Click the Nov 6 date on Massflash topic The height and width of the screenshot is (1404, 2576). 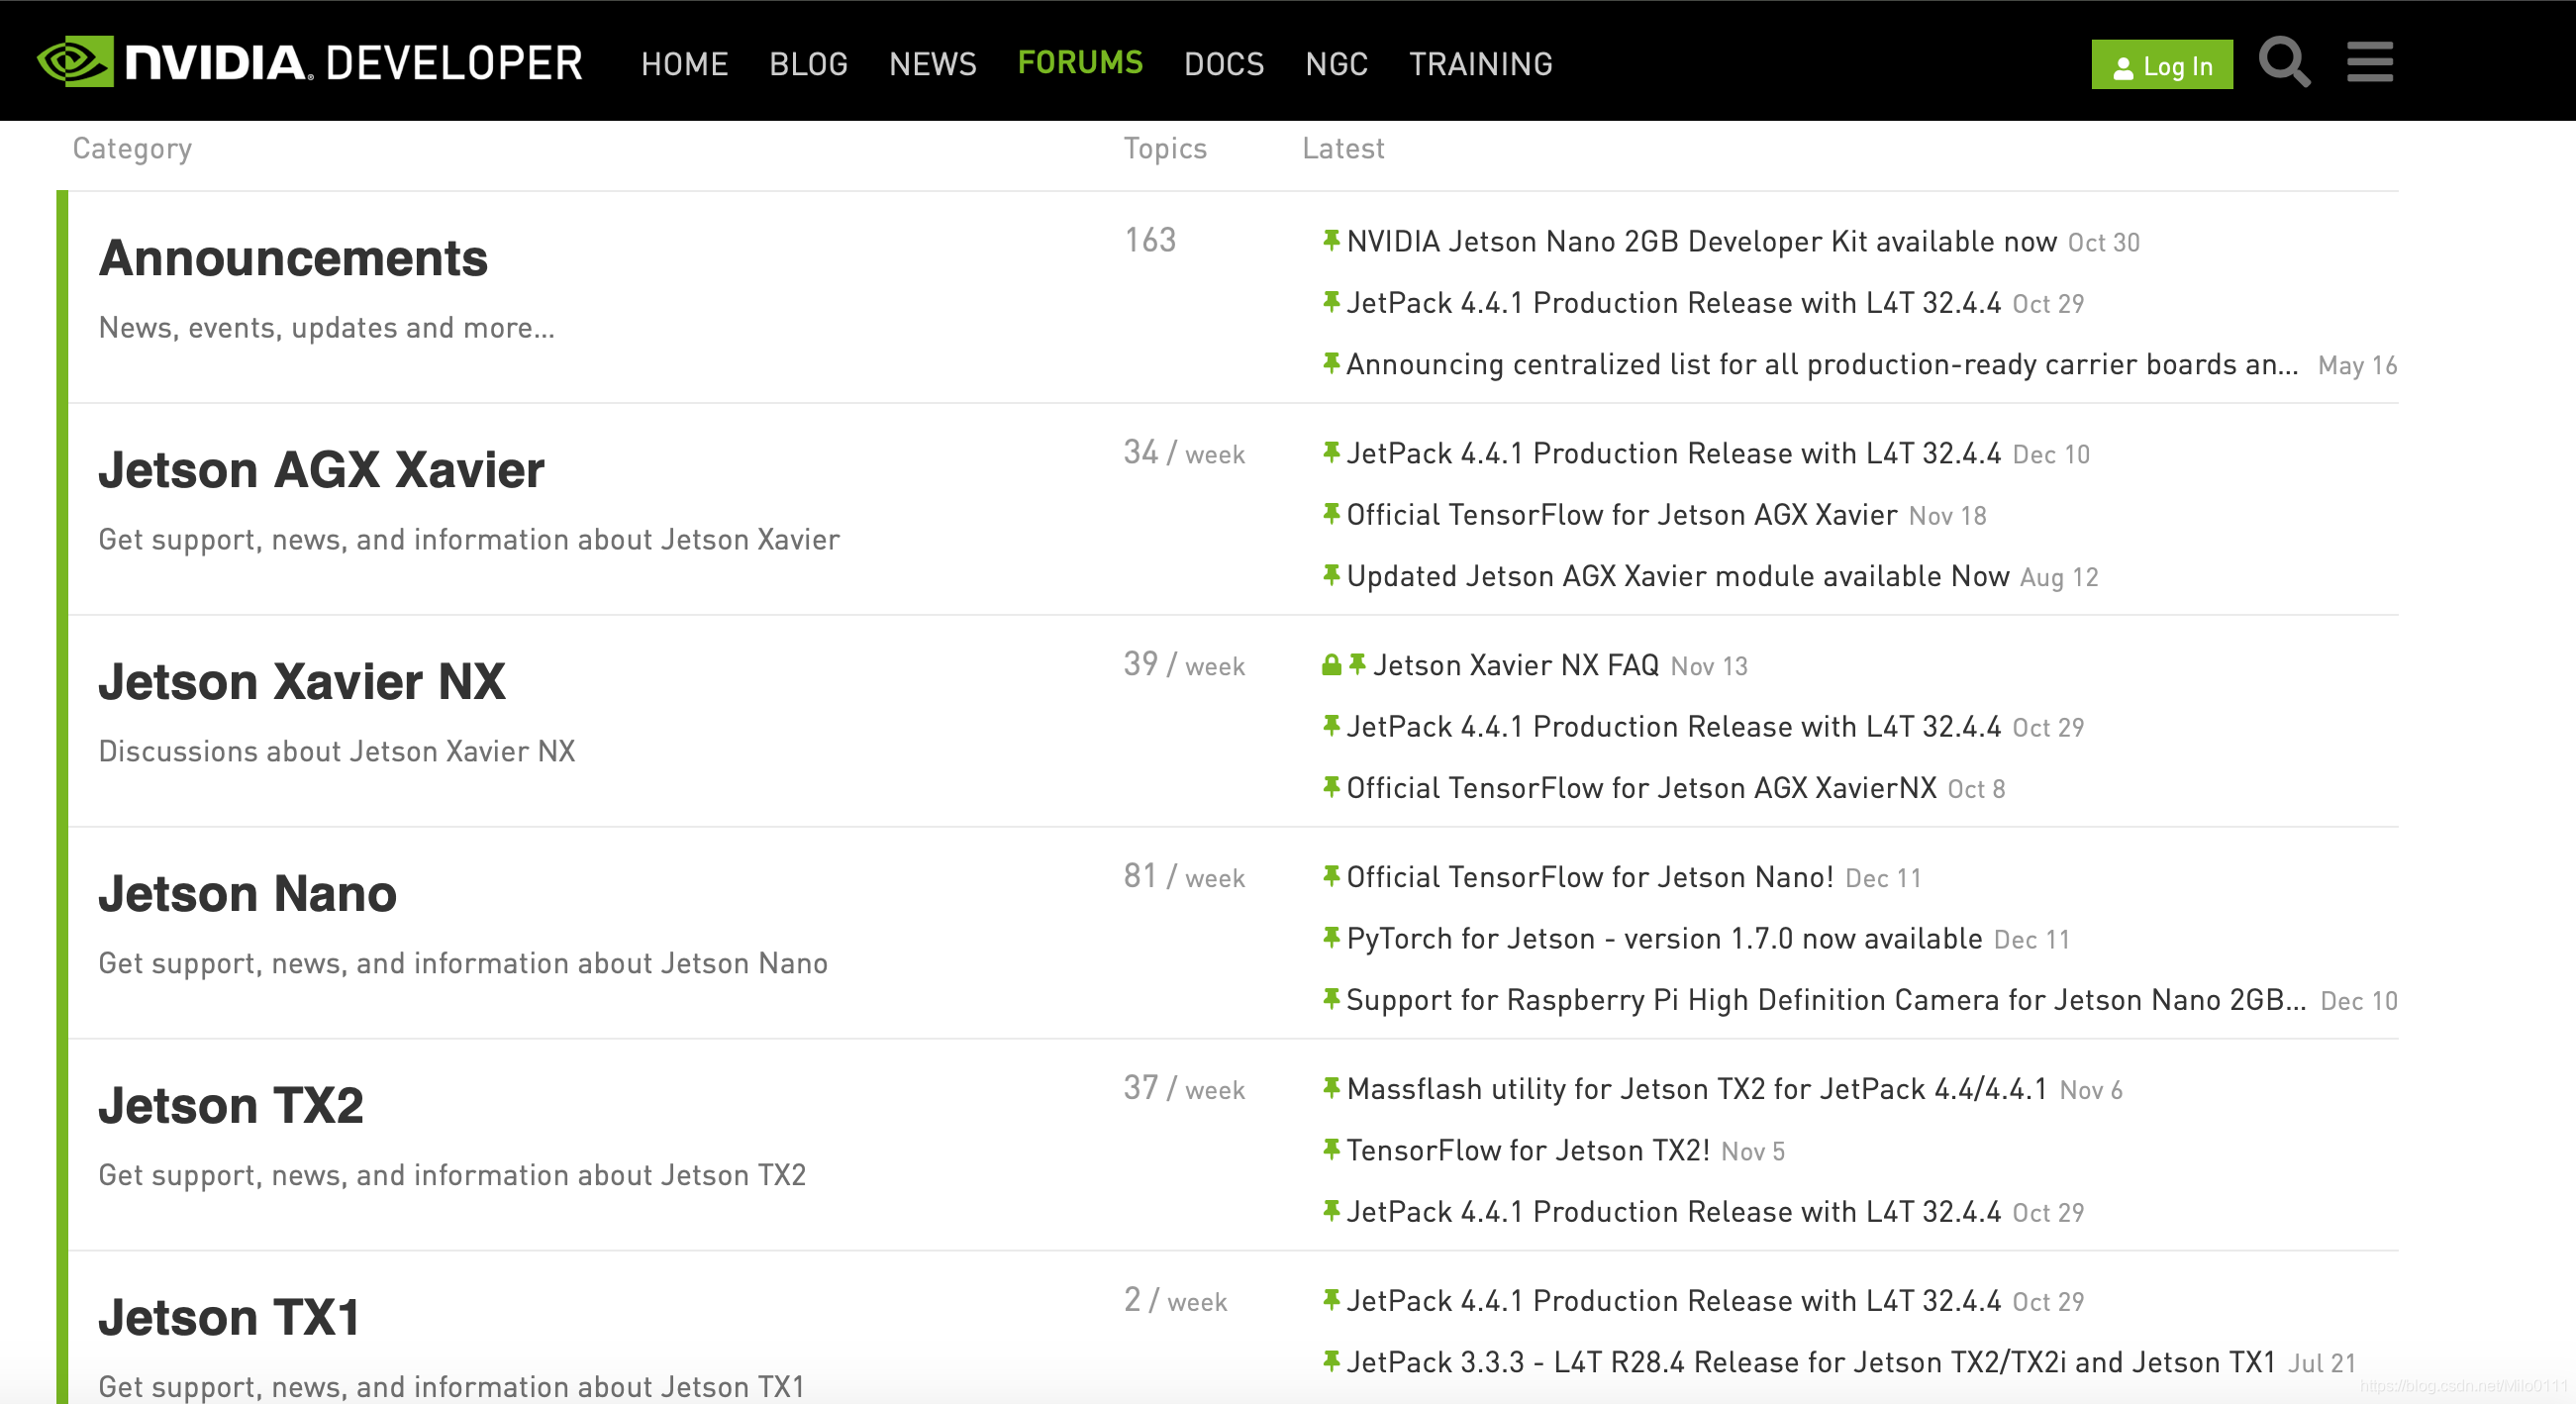pyautogui.click(x=2091, y=1091)
